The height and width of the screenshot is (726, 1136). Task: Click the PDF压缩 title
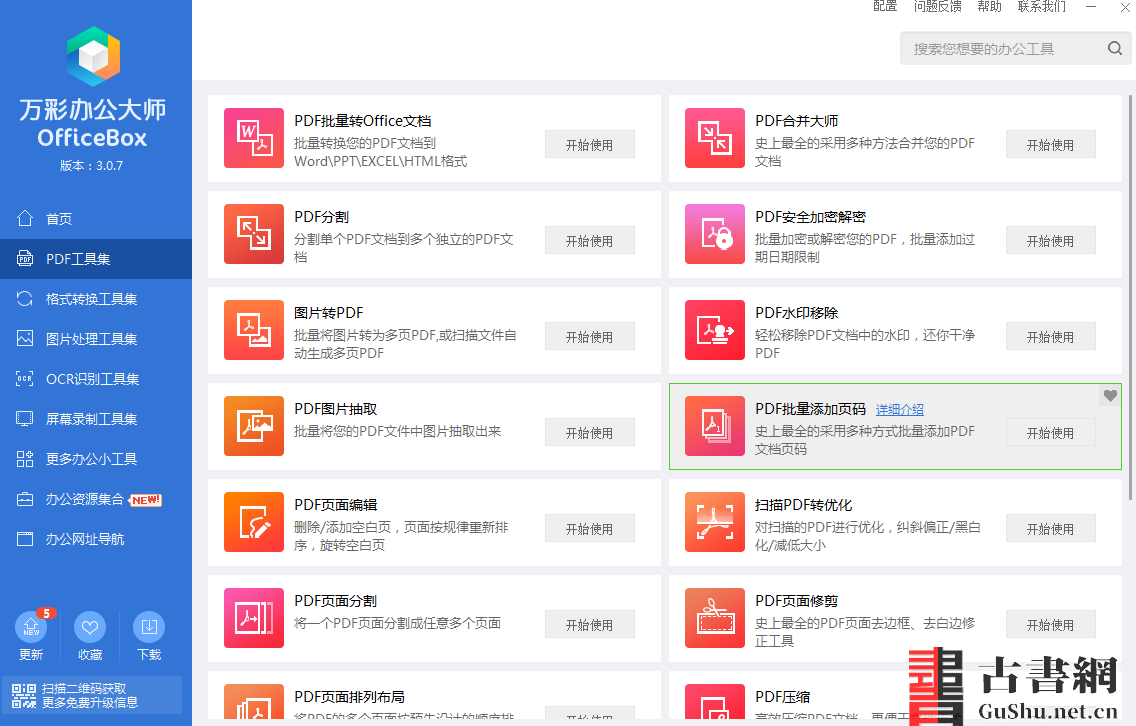point(782,697)
